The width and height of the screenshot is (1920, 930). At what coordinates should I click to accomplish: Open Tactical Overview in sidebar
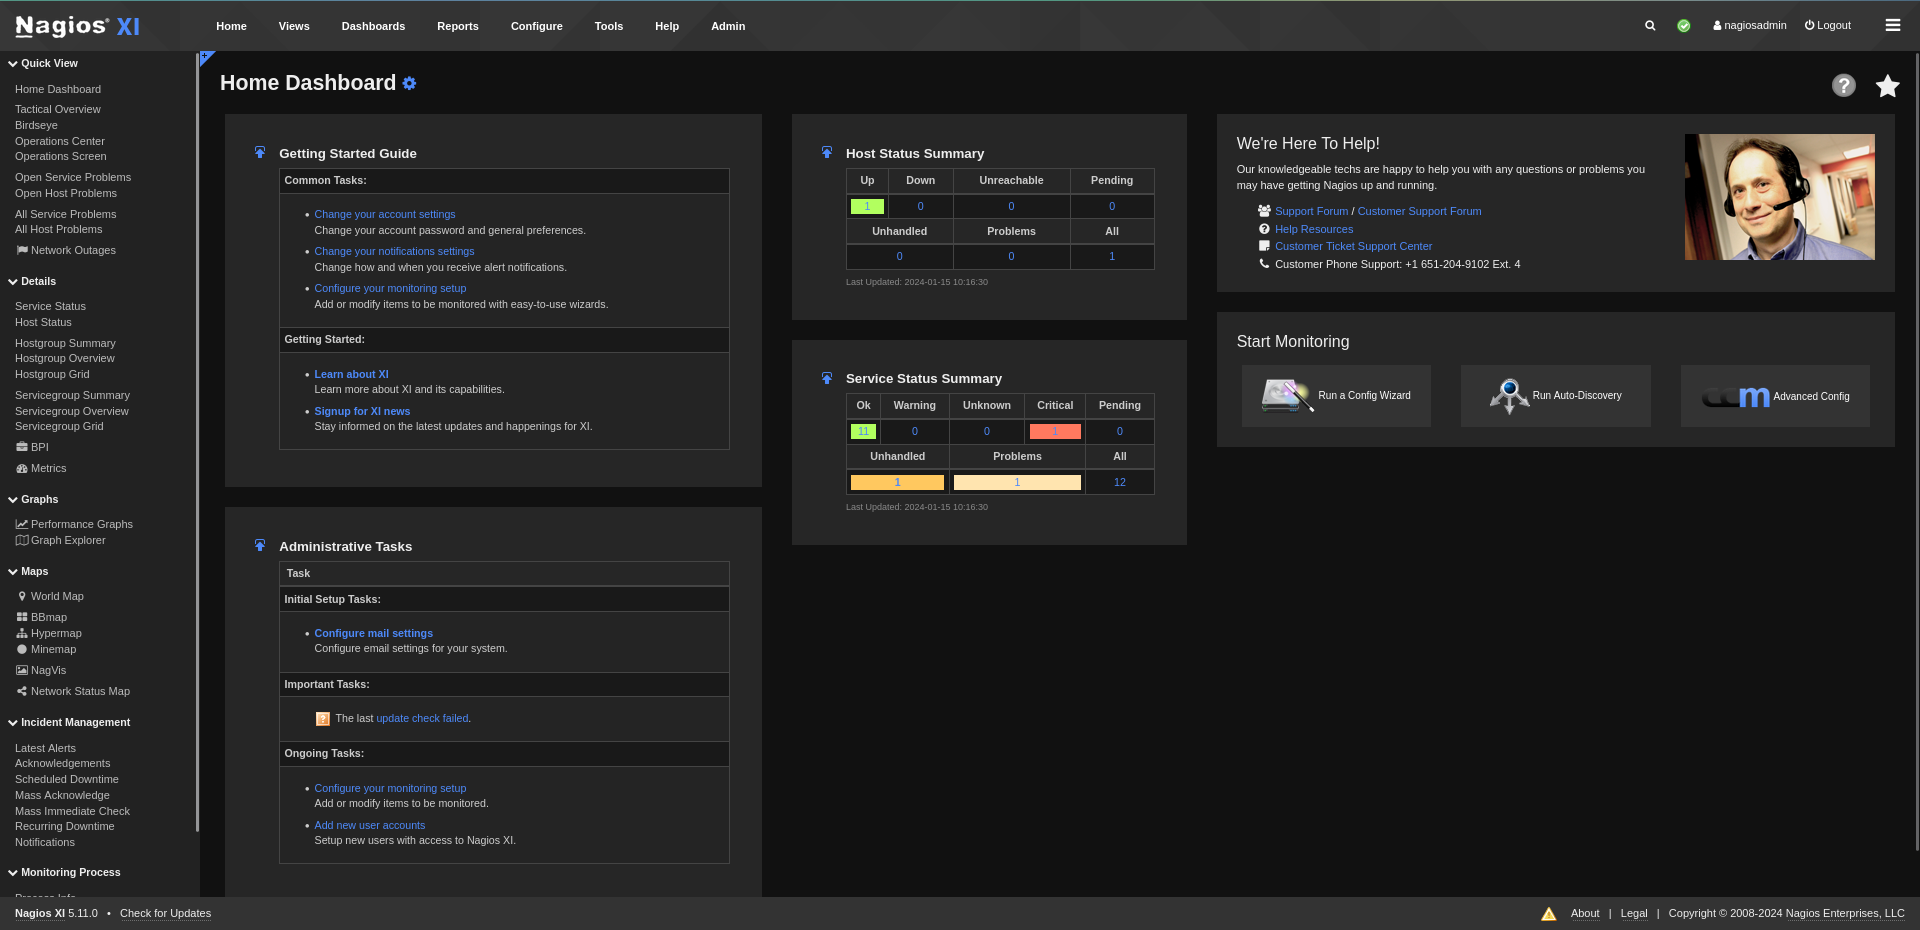(x=58, y=110)
